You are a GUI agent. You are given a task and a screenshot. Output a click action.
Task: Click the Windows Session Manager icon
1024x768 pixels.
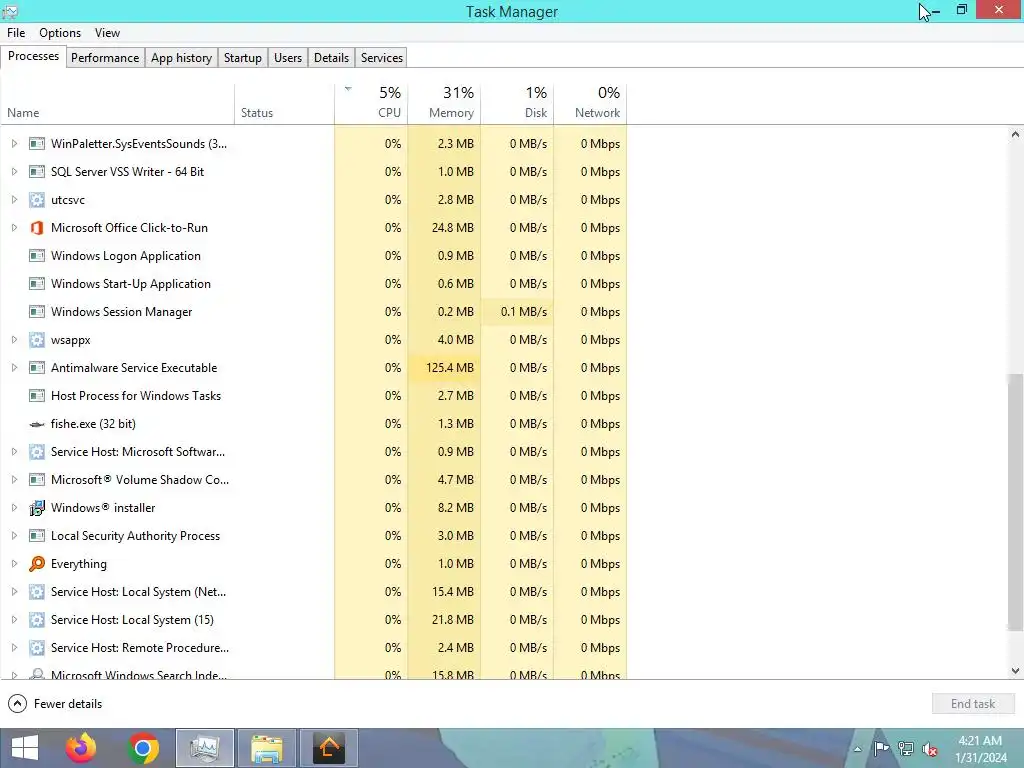tap(37, 312)
